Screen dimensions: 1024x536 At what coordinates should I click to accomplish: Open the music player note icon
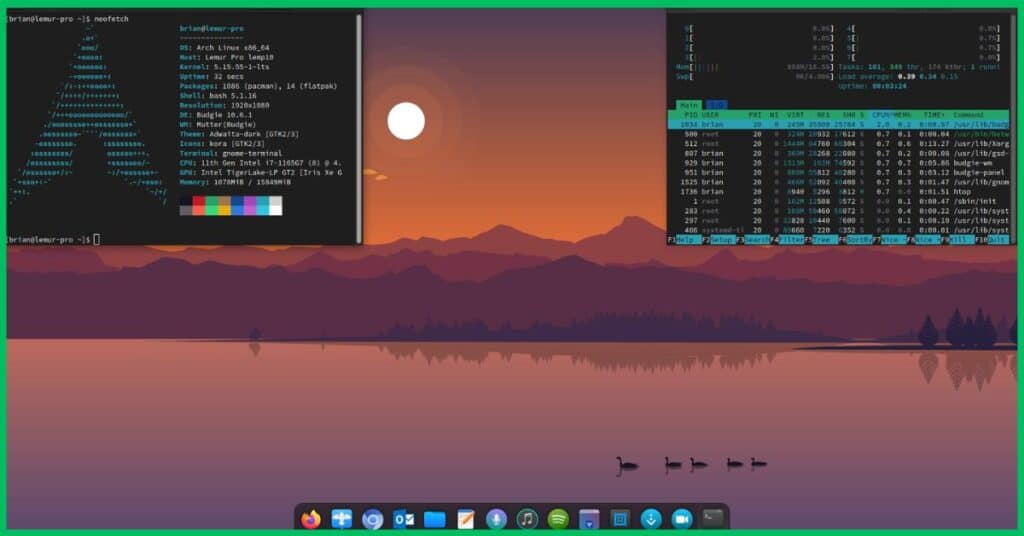pyautogui.click(x=527, y=520)
